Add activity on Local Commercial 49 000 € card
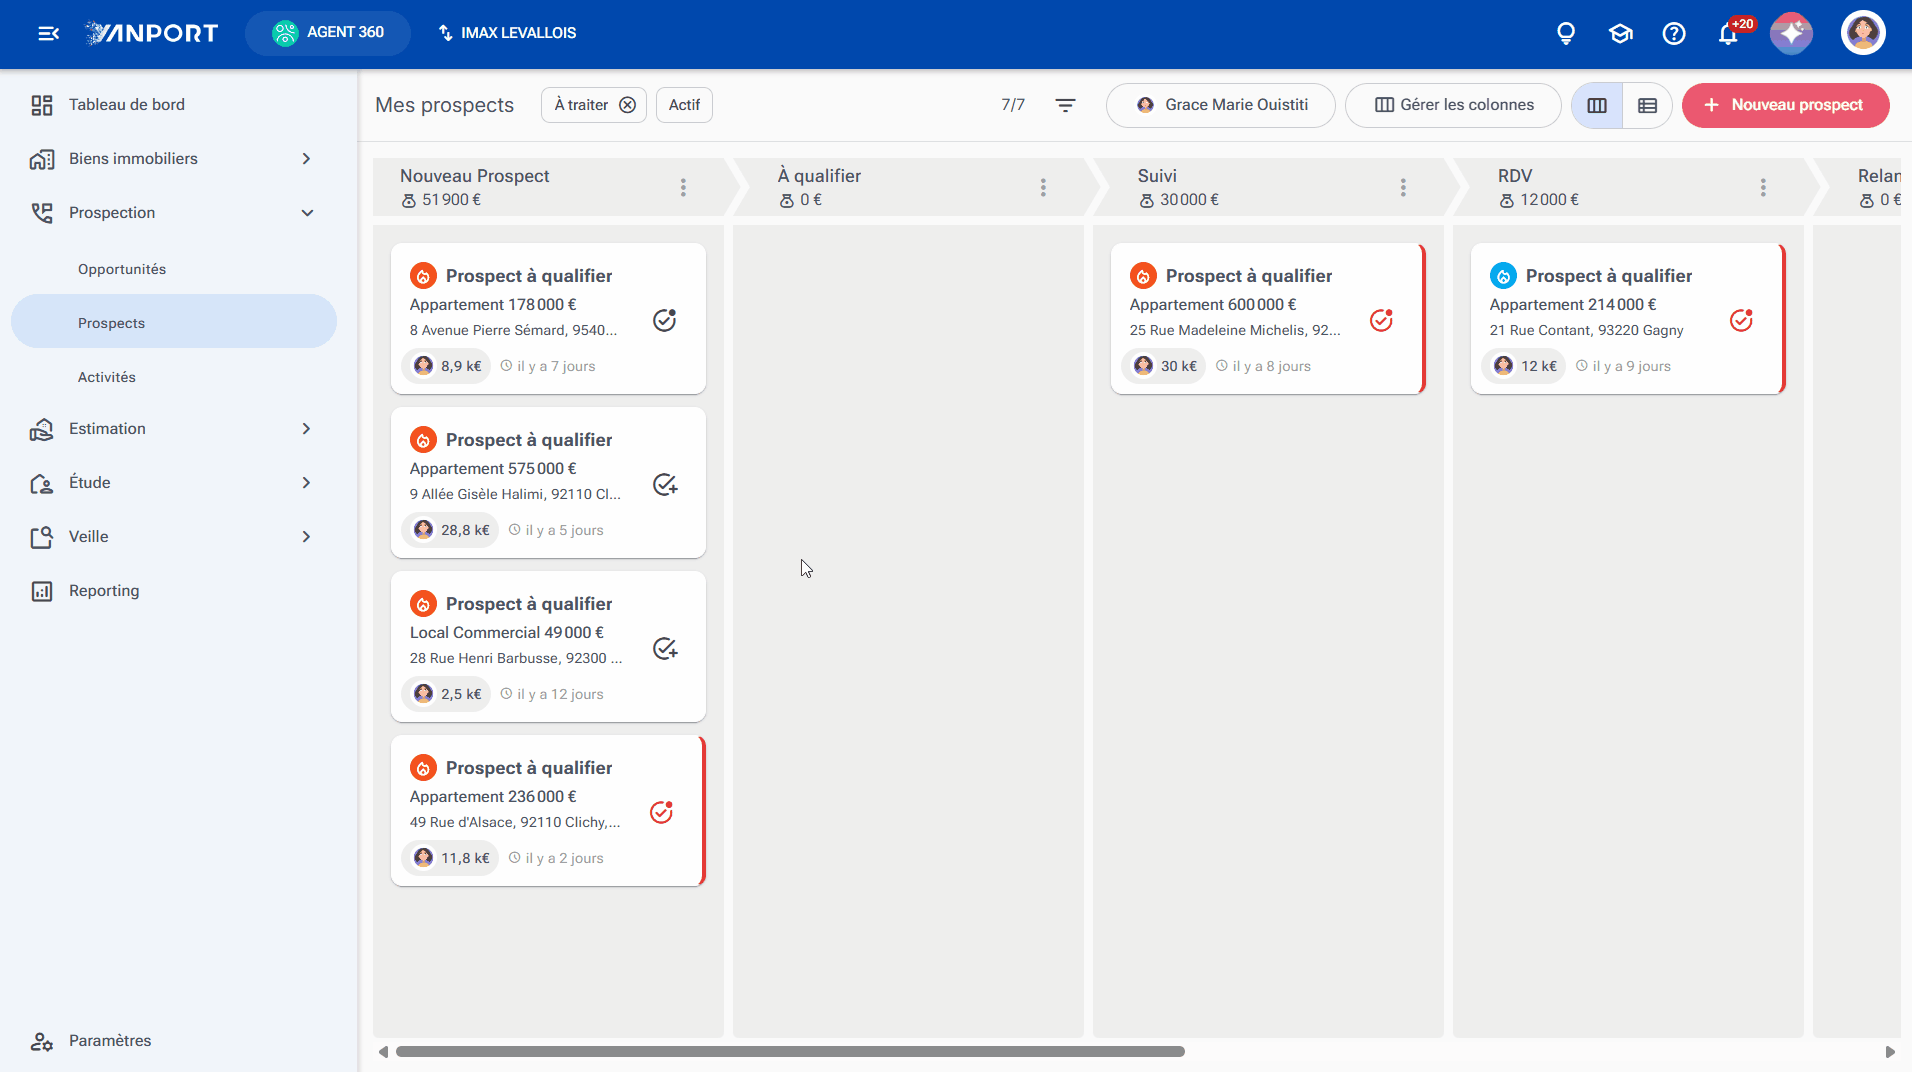Screen dimensions: 1912x1072 coord(665,648)
